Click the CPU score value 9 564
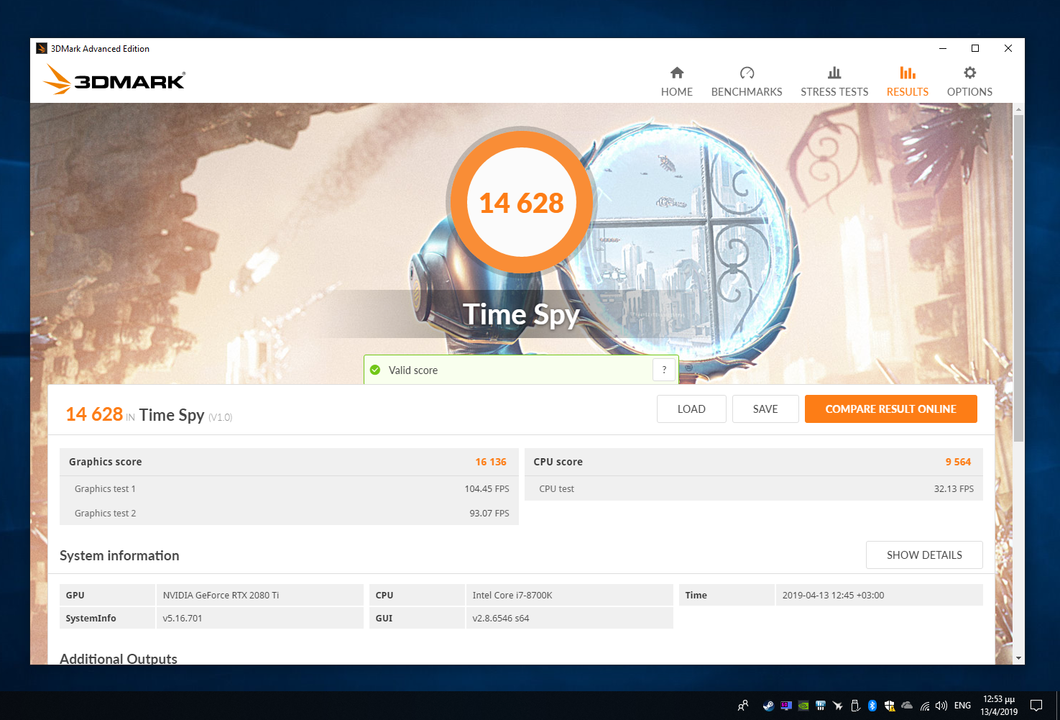Viewport: 1060px width, 720px height. point(958,462)
